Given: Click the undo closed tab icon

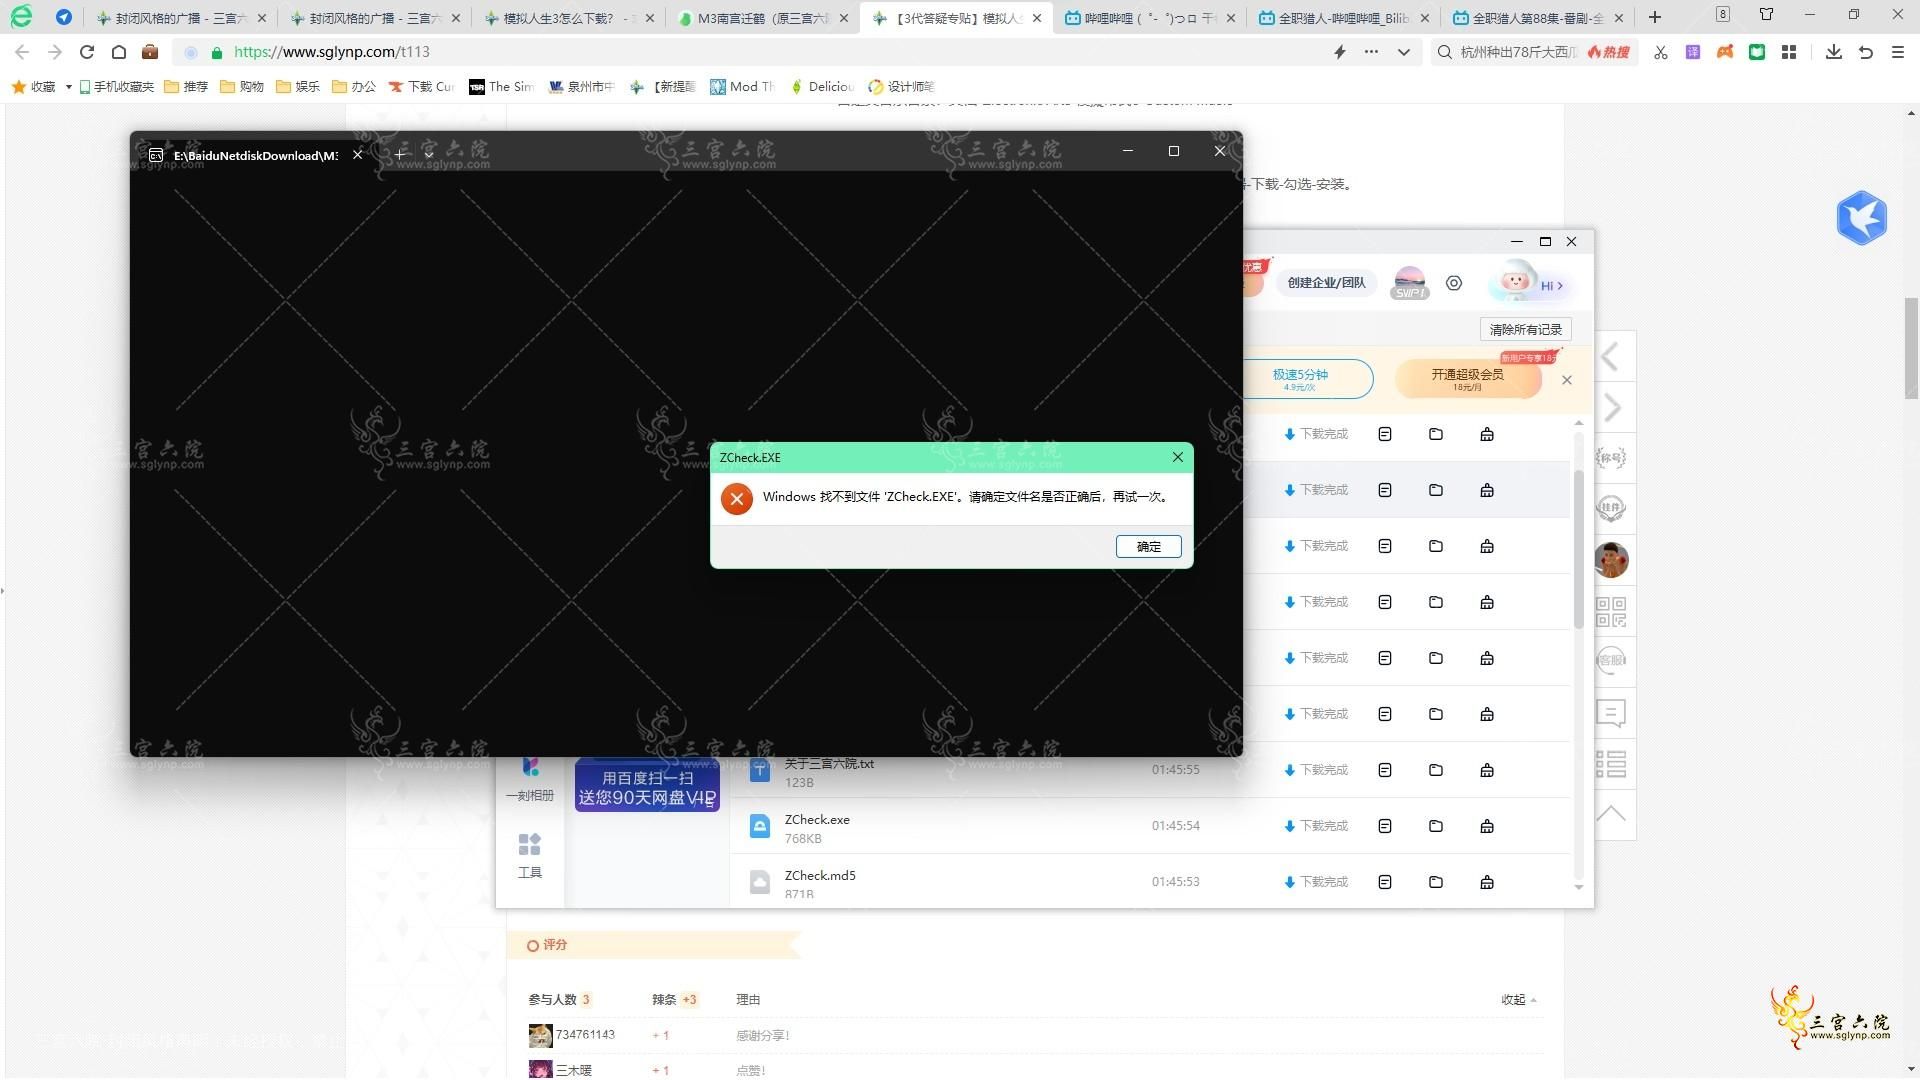Looking at the screenshot, I should 1866,52.
